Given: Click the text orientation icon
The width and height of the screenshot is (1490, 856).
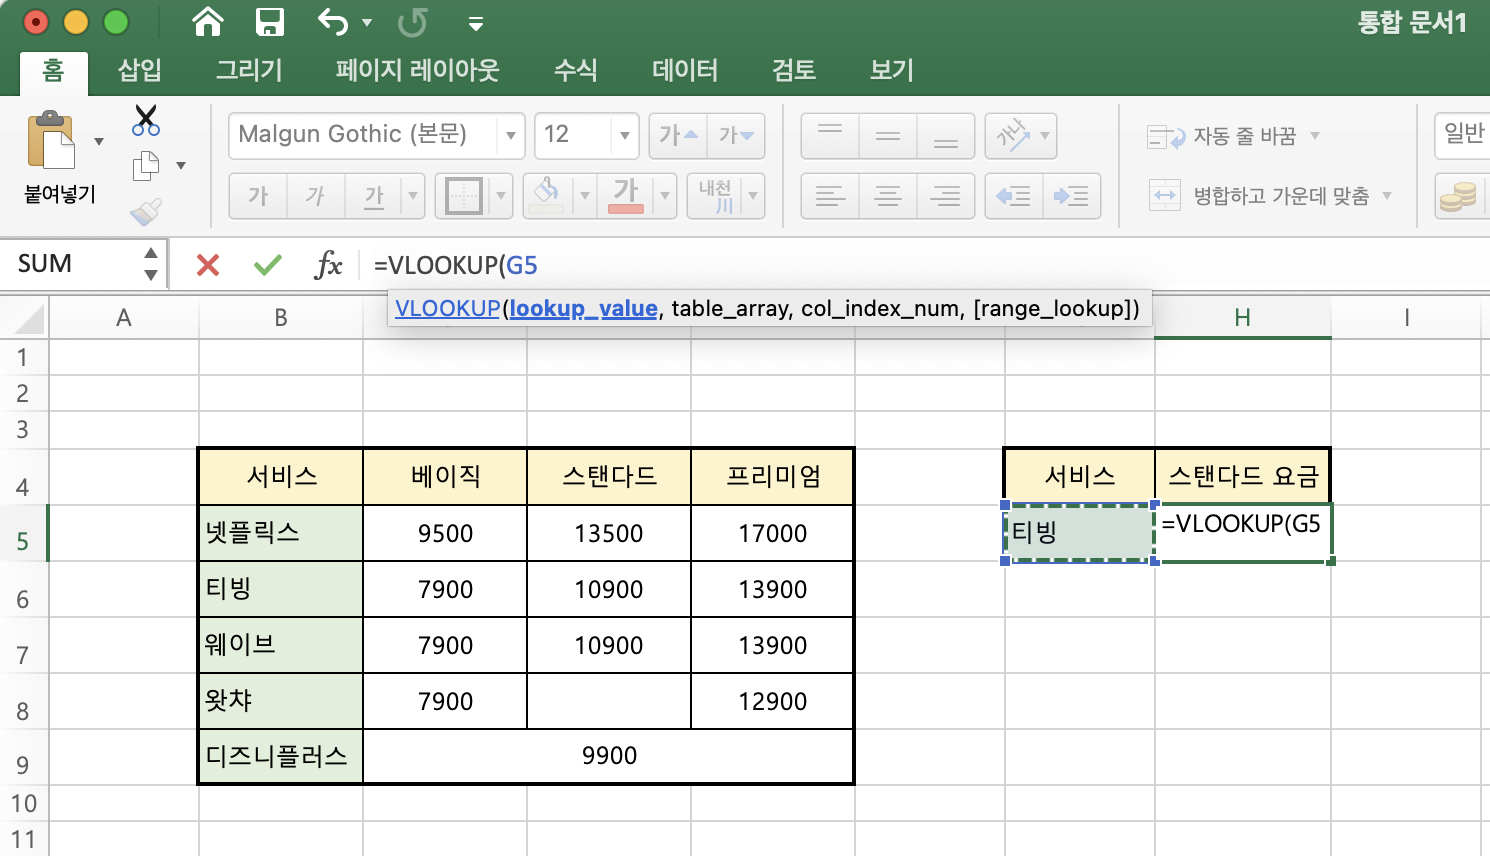Looking at the screenshot, I should pyautogui.click(x=1013, y=135).
